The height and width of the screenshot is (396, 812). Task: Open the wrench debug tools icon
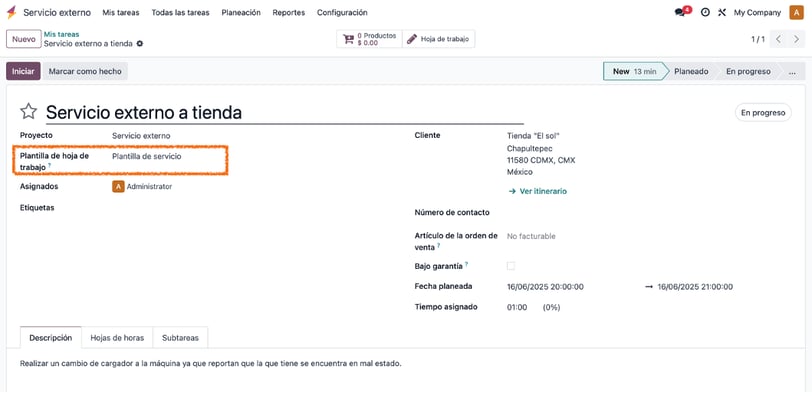click(x=722, y=12)
